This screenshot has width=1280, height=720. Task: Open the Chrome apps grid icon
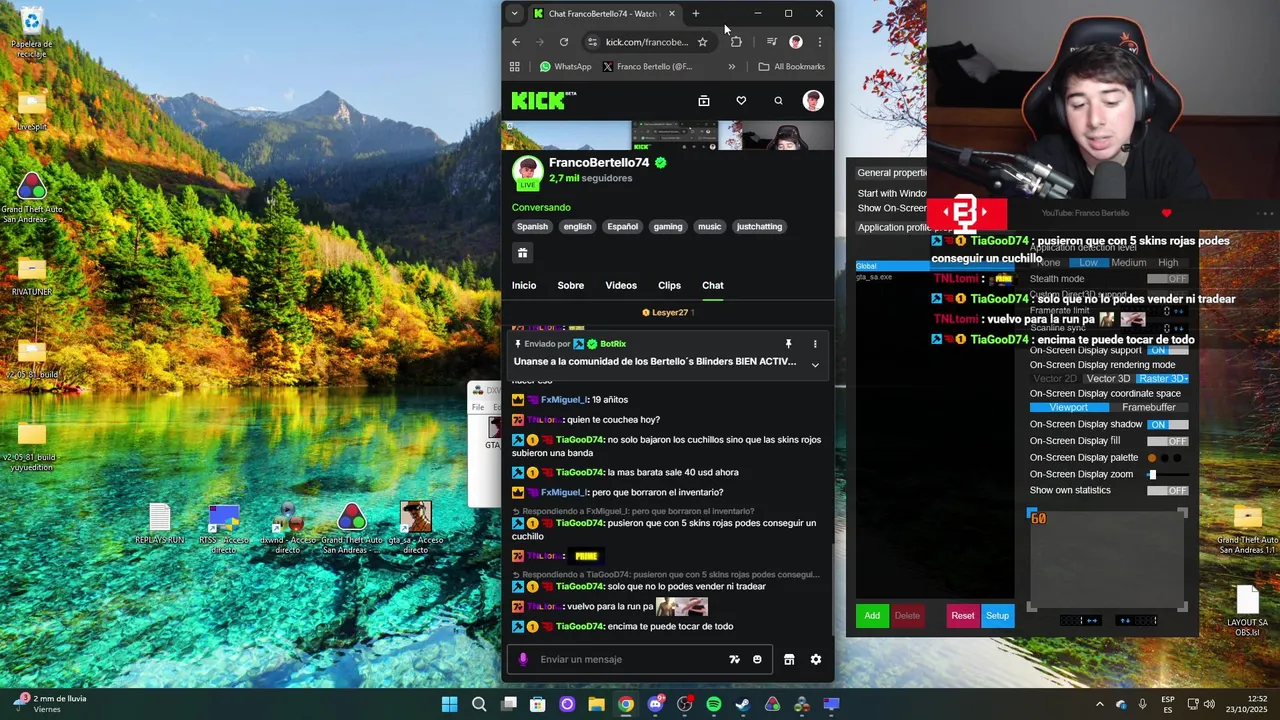515,67
